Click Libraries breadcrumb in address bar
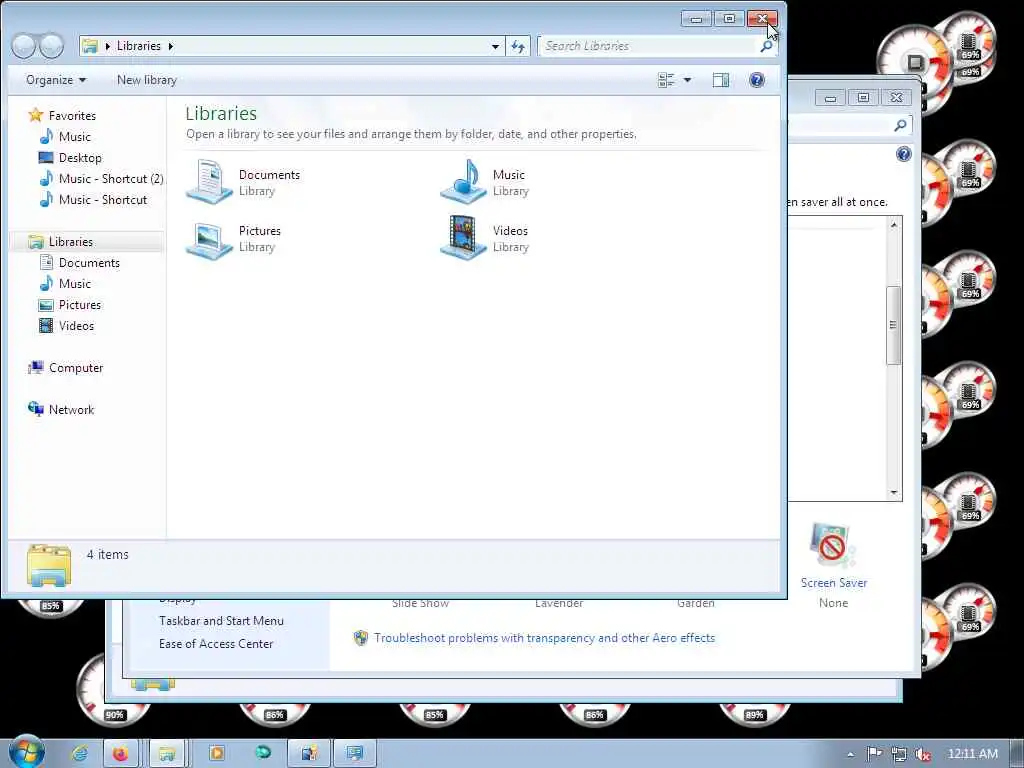The height and width of the screenshot is (768, 1024). pos(138,46)
